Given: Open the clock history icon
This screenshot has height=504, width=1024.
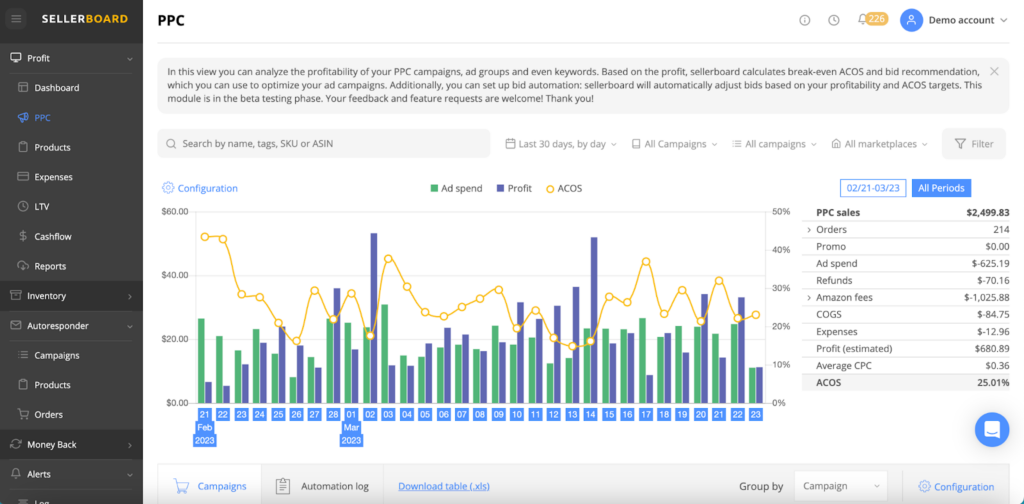Looking at the screenshot, I should 834,20.
